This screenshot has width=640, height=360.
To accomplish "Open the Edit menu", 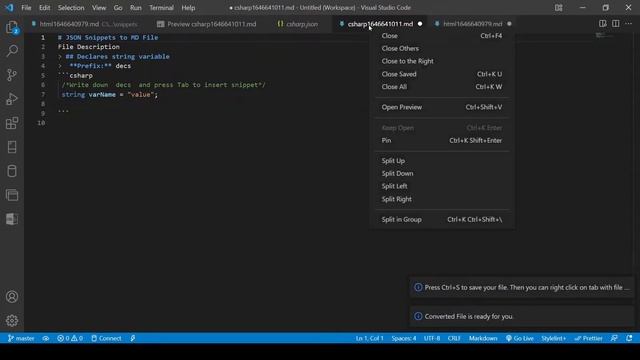I will (44, 8).
